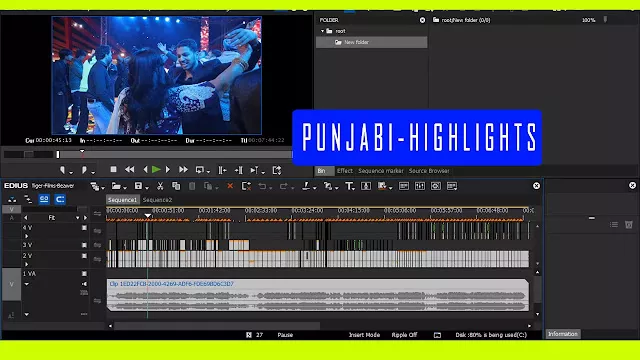Step forward to next frame
The height and width of the screenshot is (360, 640).
point(167,169)
